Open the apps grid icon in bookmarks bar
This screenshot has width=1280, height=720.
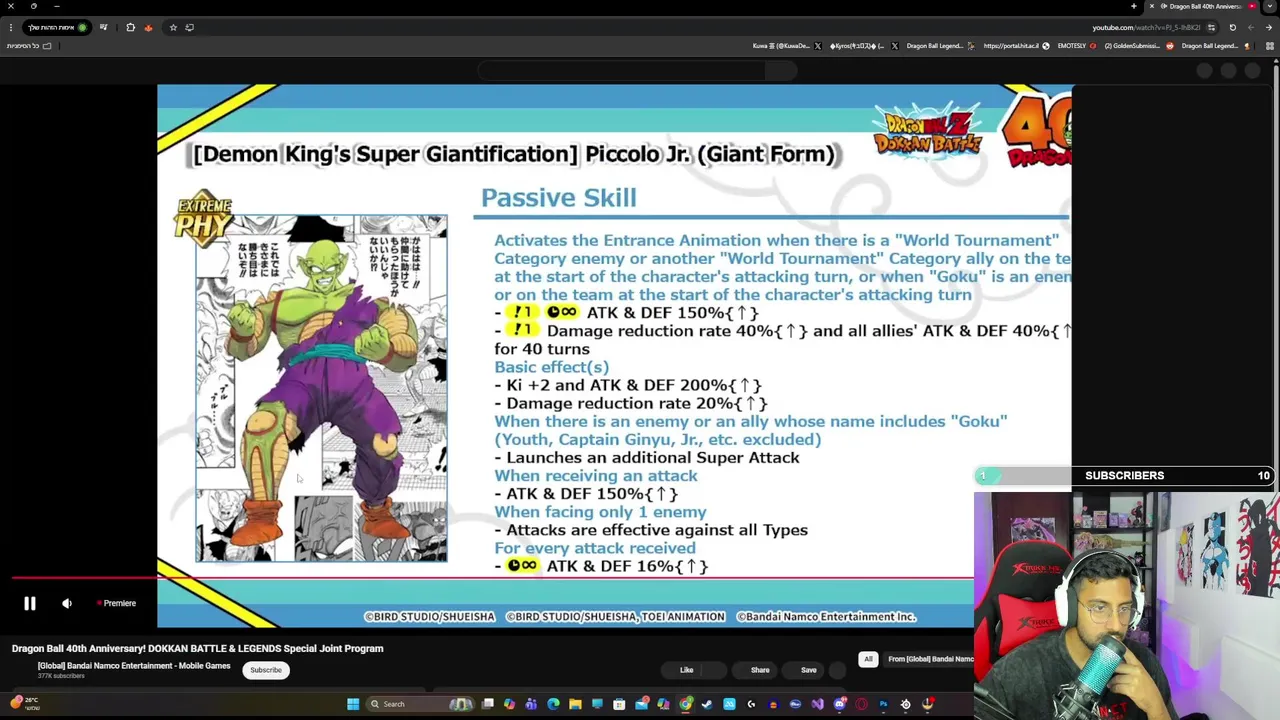click(x=1269, y=46)
